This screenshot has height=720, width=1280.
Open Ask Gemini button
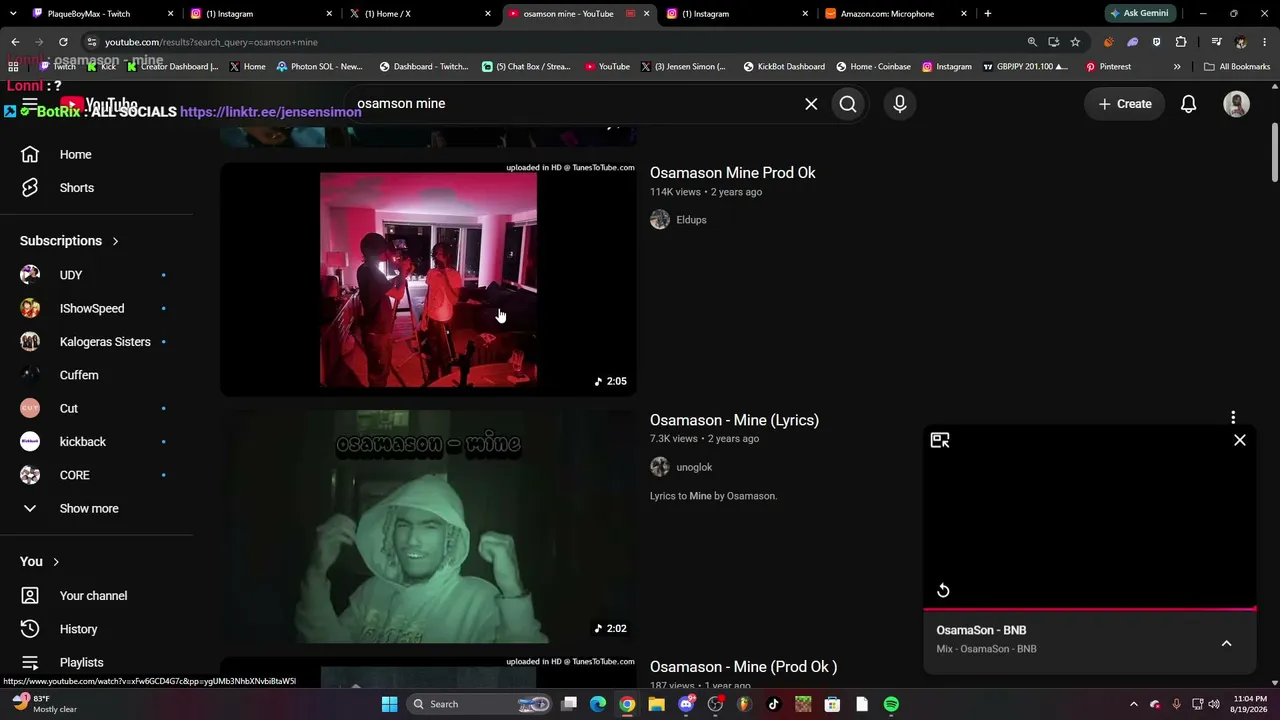click(x=1139, y=14)
